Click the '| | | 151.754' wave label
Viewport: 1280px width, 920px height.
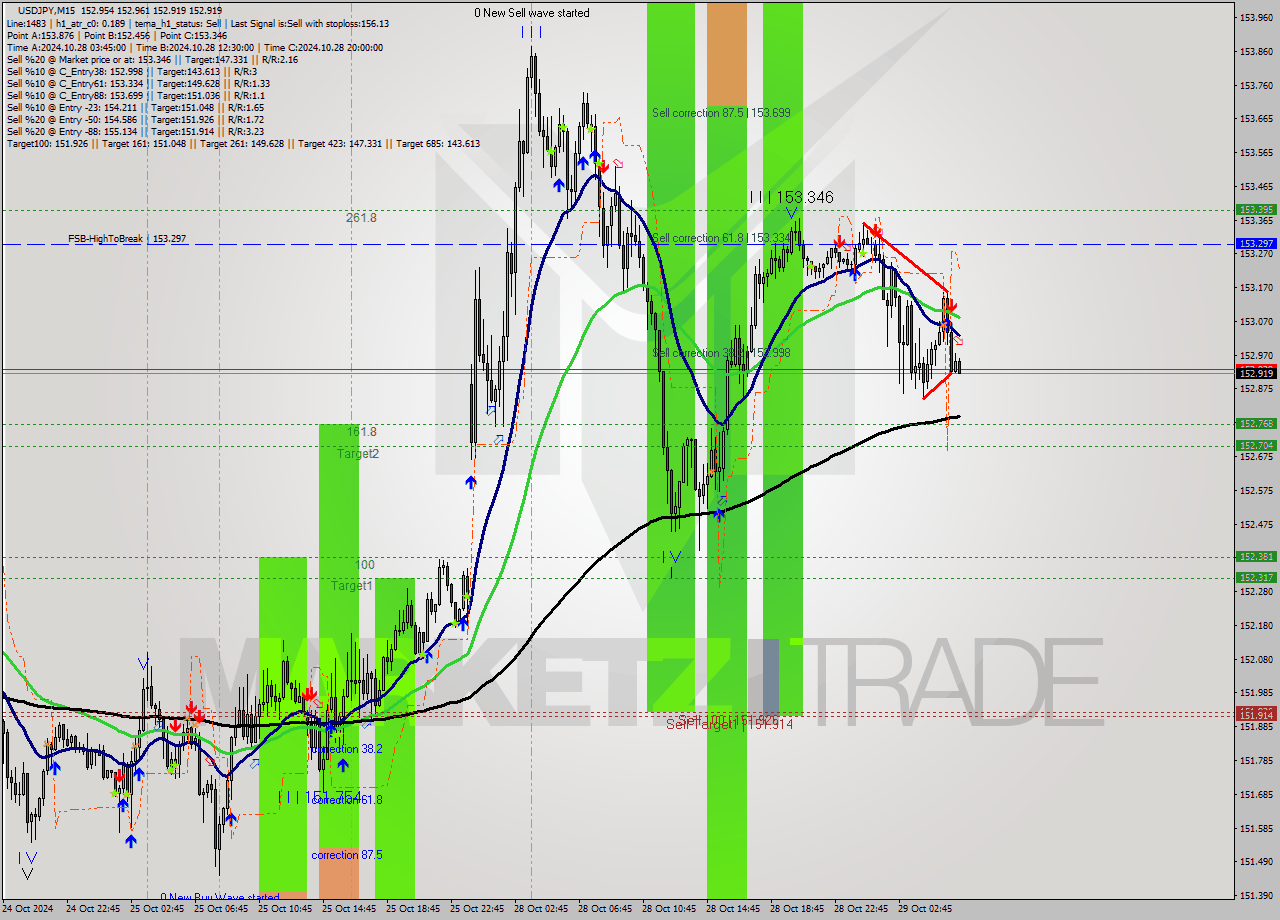[x=319, y=797]
